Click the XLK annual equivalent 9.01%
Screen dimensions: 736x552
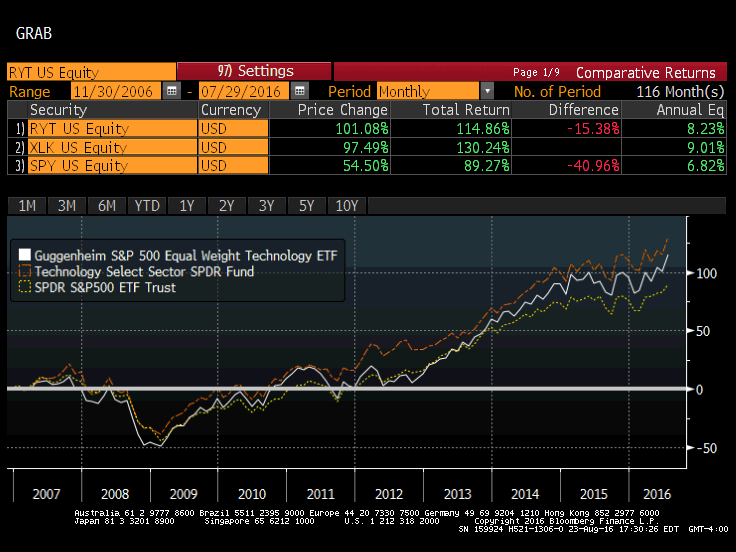[705, 147]
